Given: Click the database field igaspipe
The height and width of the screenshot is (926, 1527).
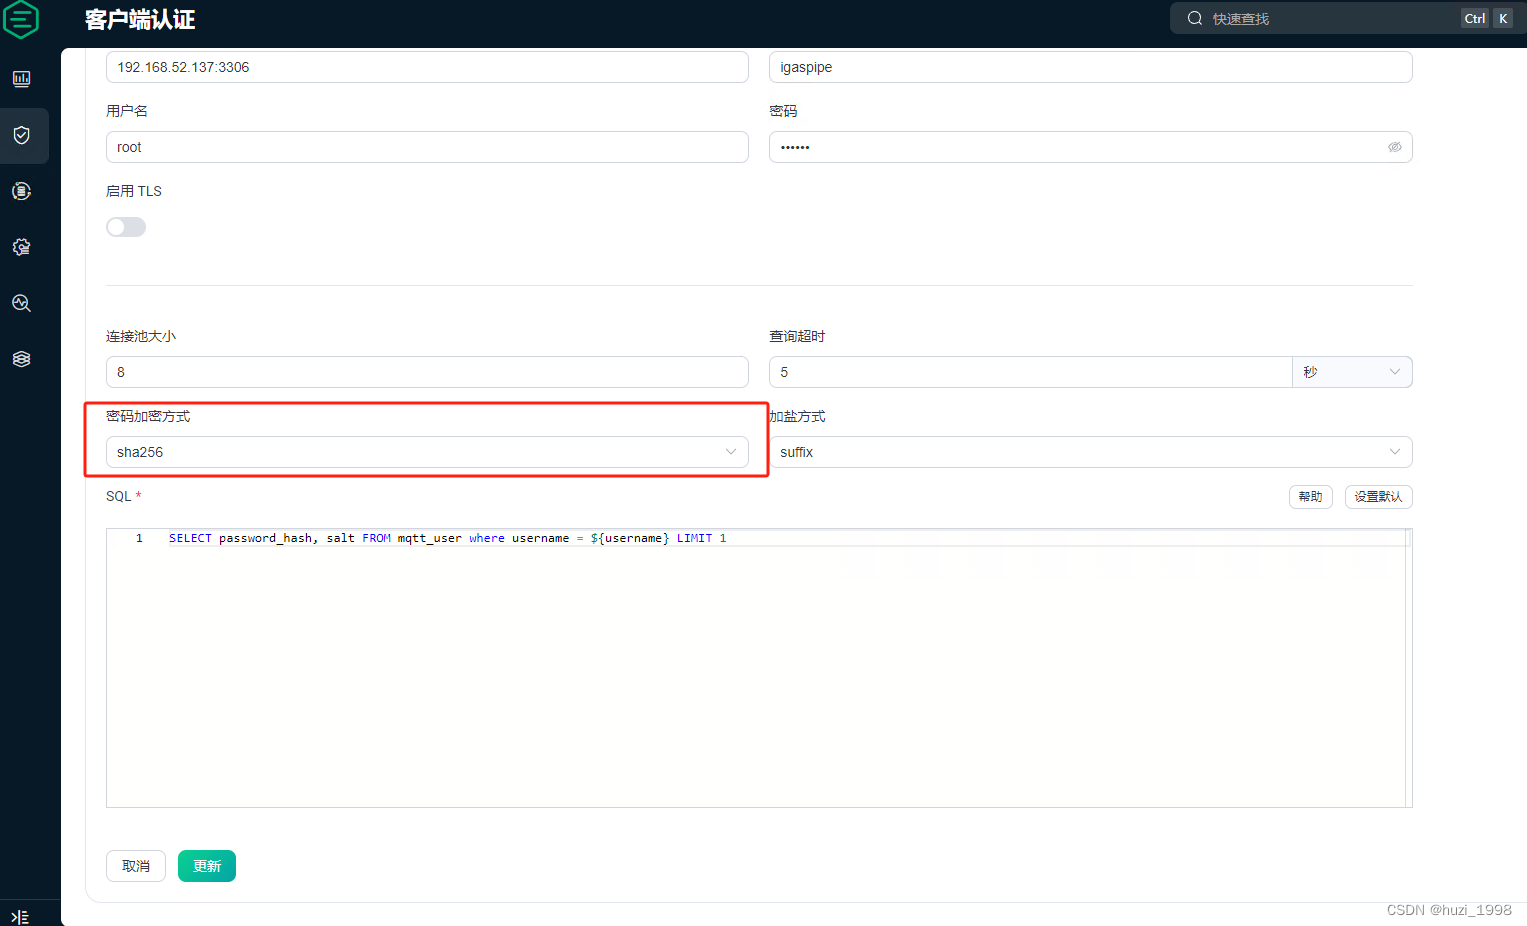Looking at the screenshot, I should [1090, 67].
